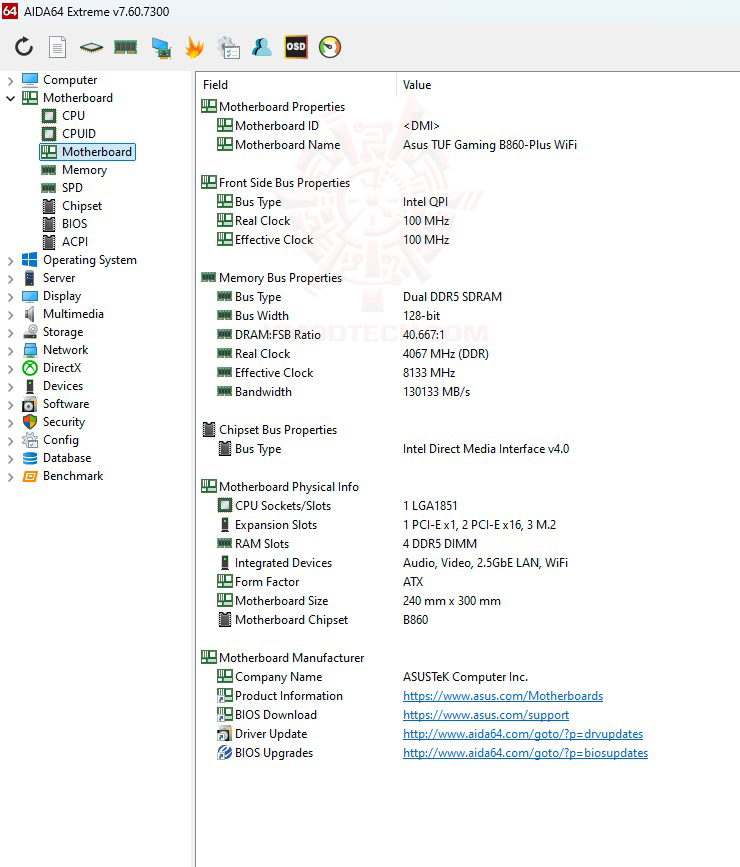This screenshot has width=740, height=867.
Task: Select the Expansion Slots row
Action: (468, 525)
